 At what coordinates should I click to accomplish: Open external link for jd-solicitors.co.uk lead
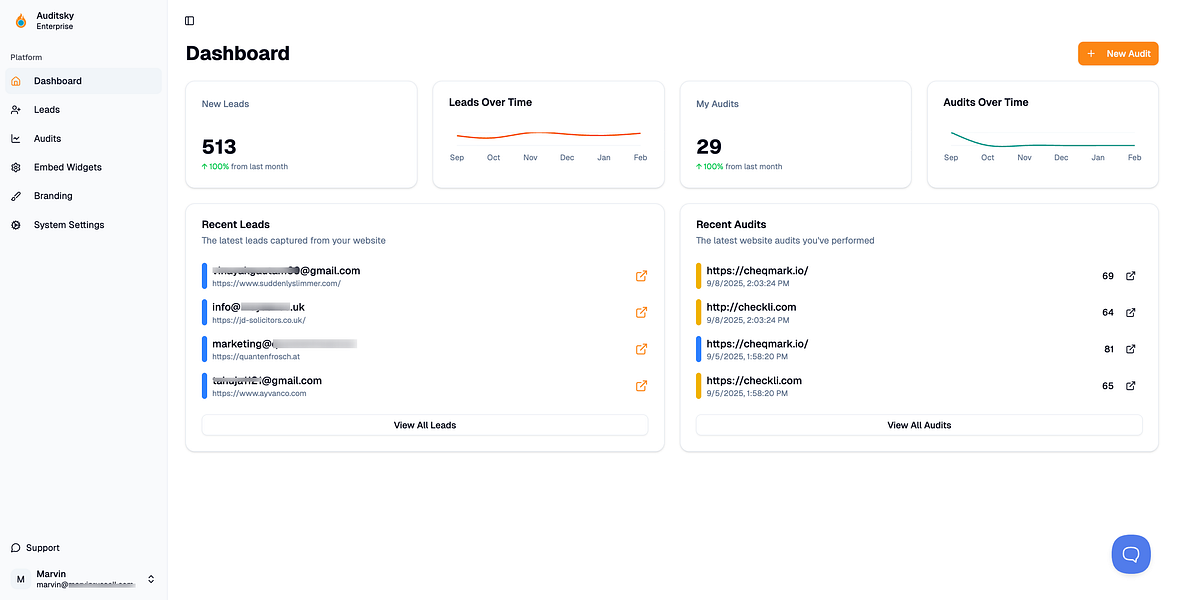[x=642, y=312]
